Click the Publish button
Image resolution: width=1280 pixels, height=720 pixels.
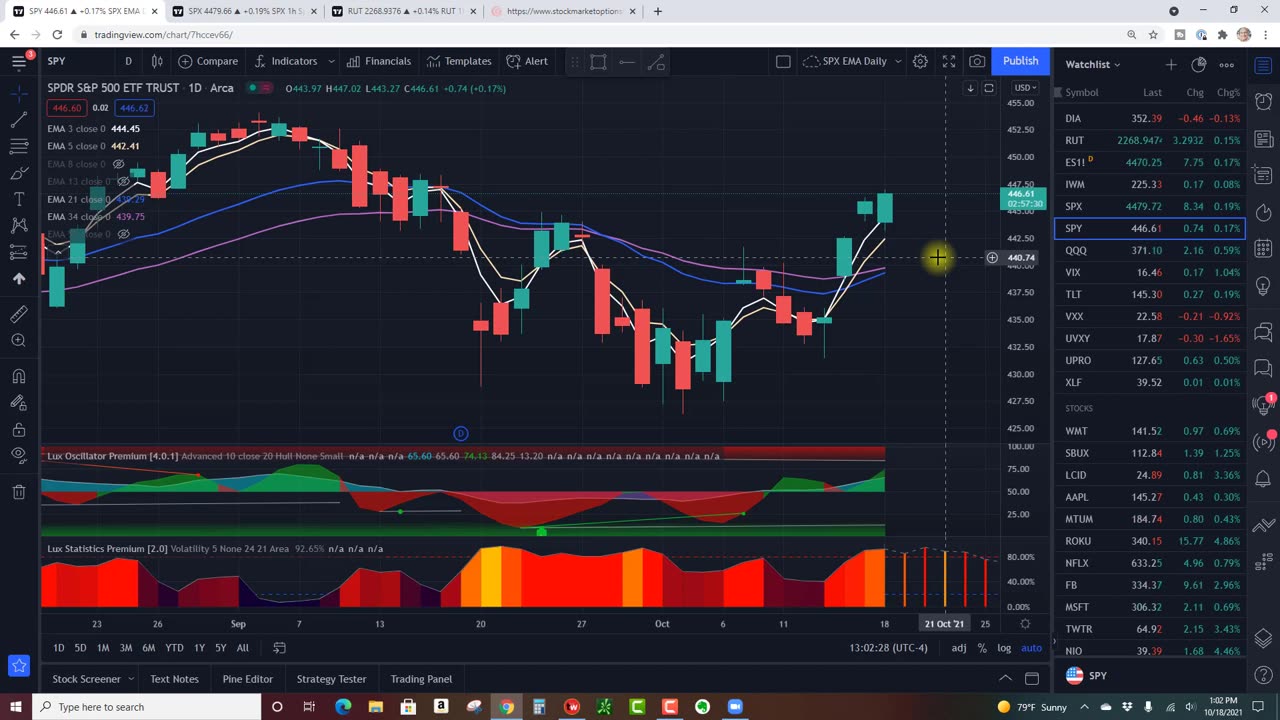tap(1020, 61)
